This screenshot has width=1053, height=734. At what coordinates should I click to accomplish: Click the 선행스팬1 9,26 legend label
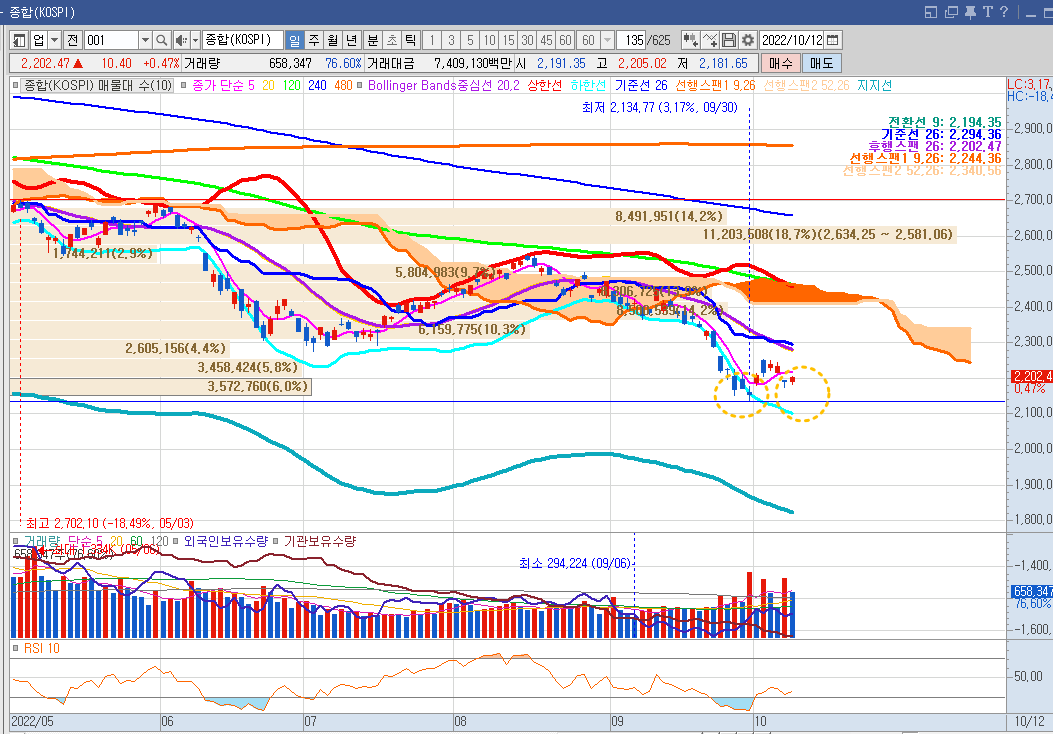(x=715, y=86)
